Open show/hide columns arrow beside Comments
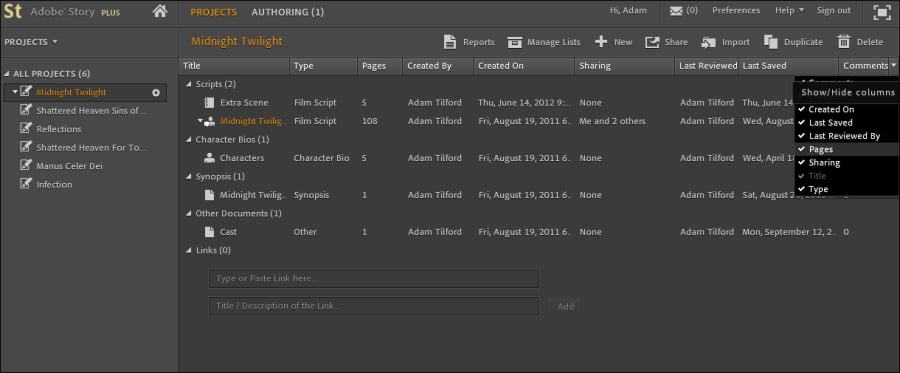Screen dimensions: 900x373 [894, 65]
